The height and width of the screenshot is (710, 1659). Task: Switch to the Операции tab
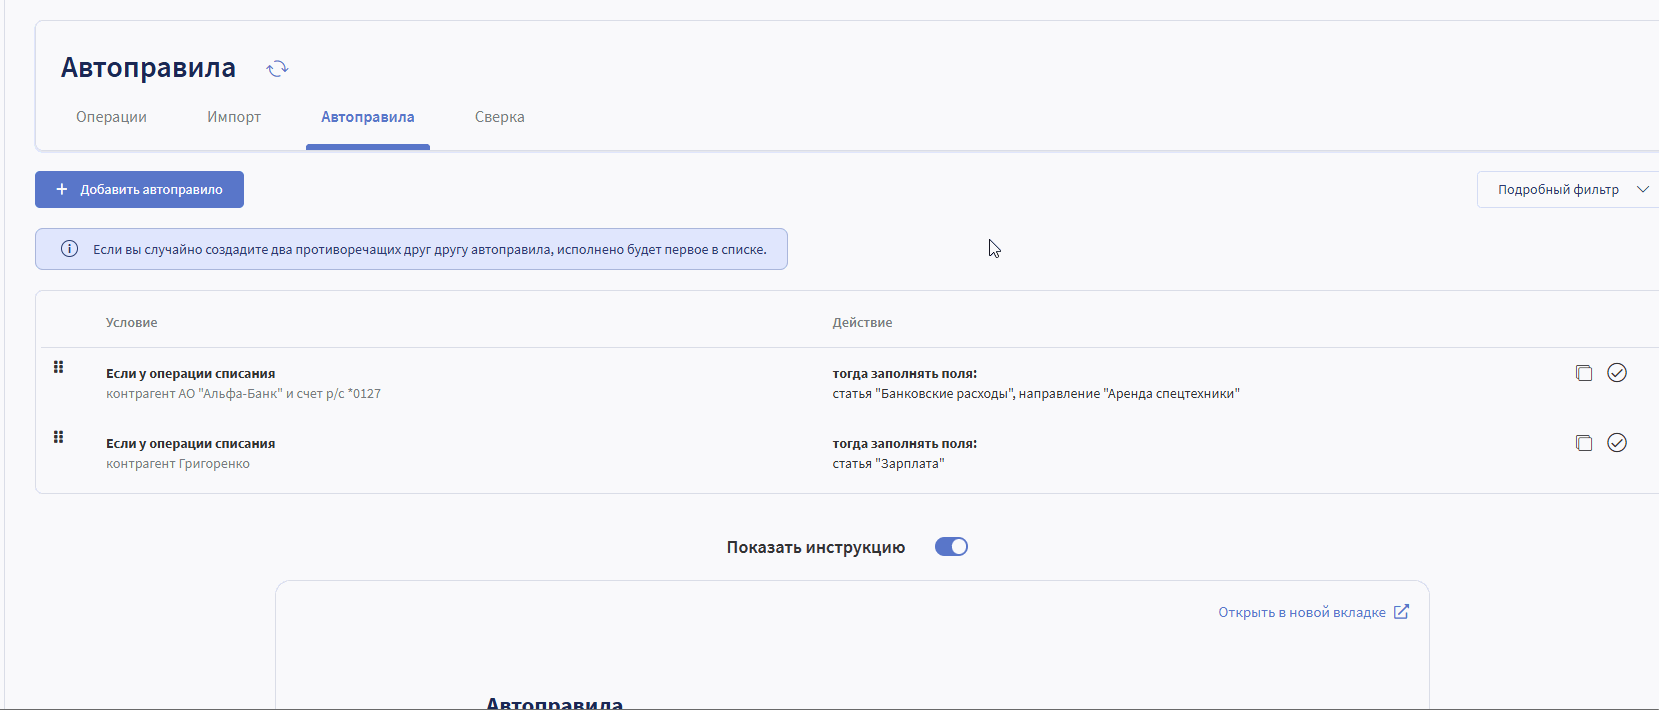pos(111,117)
